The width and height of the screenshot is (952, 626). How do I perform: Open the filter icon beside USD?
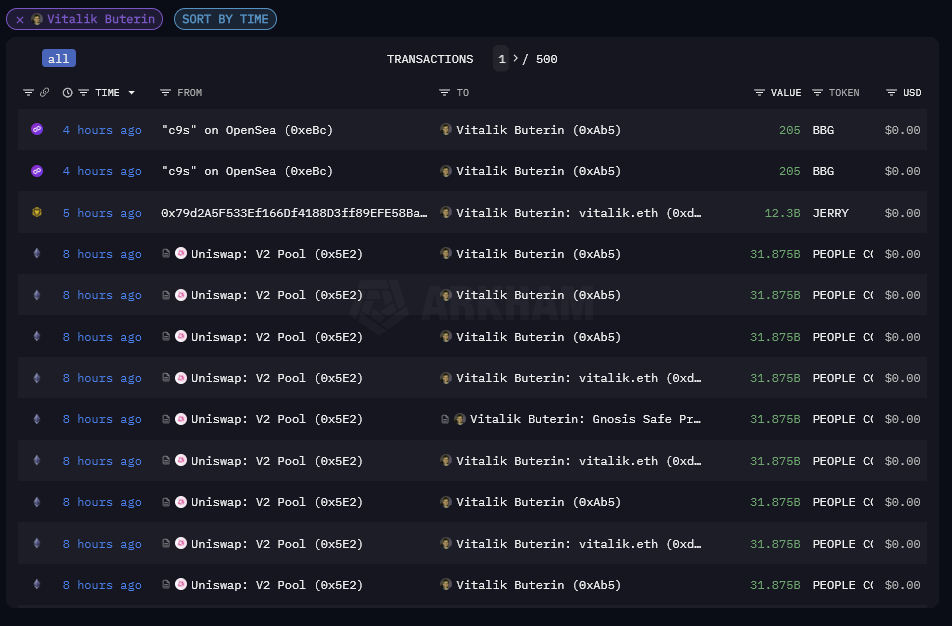pos(891,92)
